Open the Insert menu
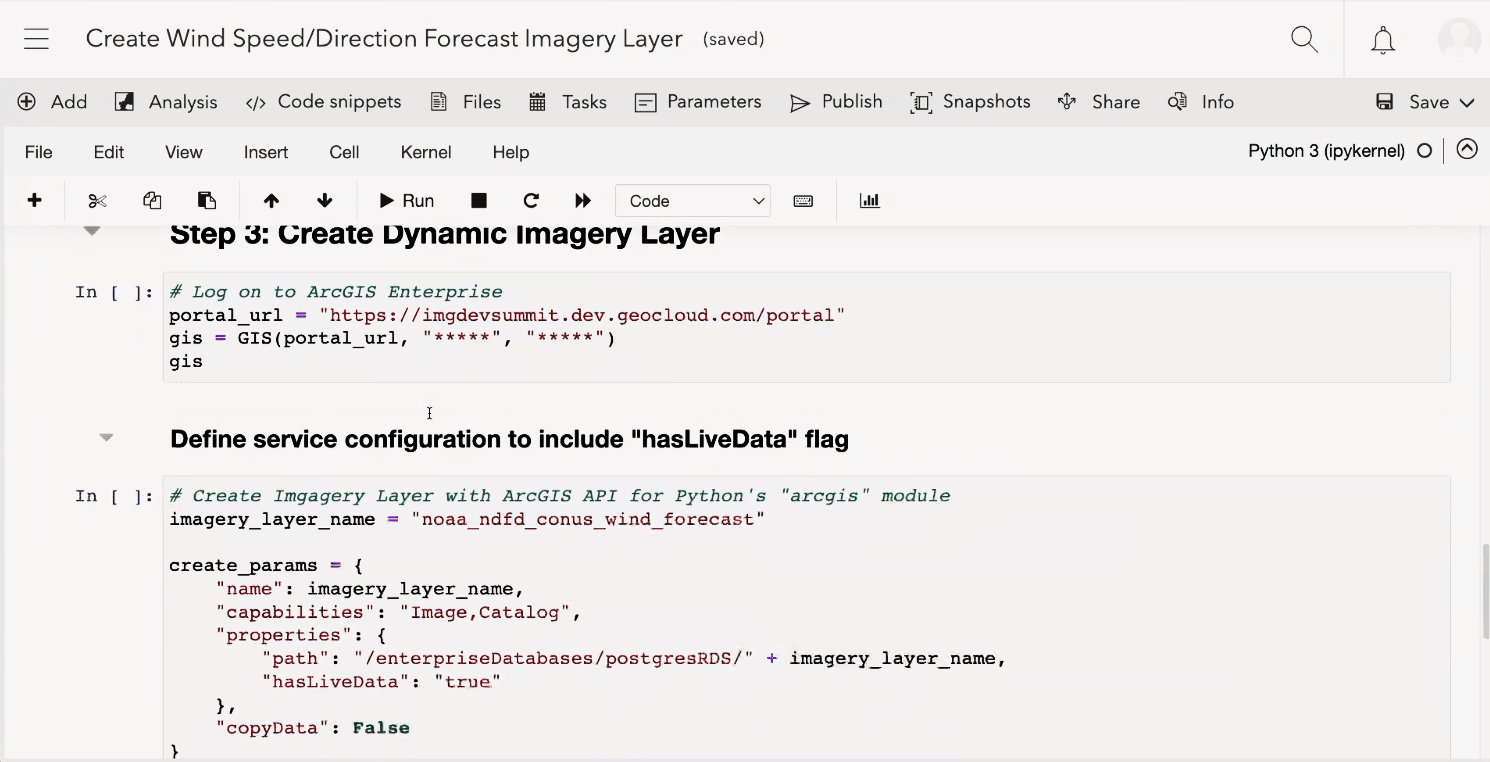 (x=266, y=152)
